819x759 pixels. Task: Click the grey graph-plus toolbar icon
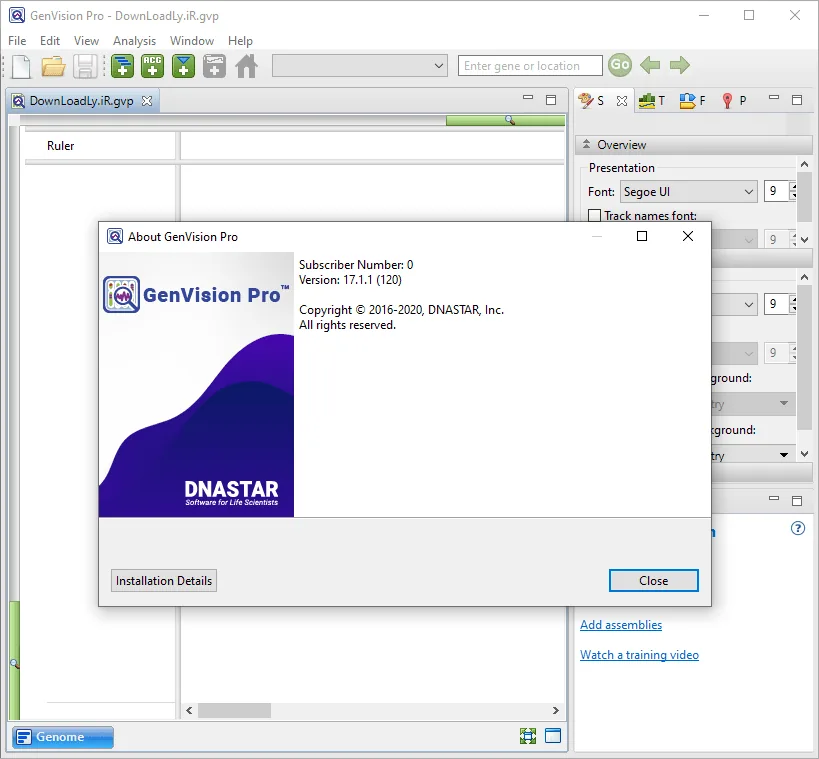(214, 66)
